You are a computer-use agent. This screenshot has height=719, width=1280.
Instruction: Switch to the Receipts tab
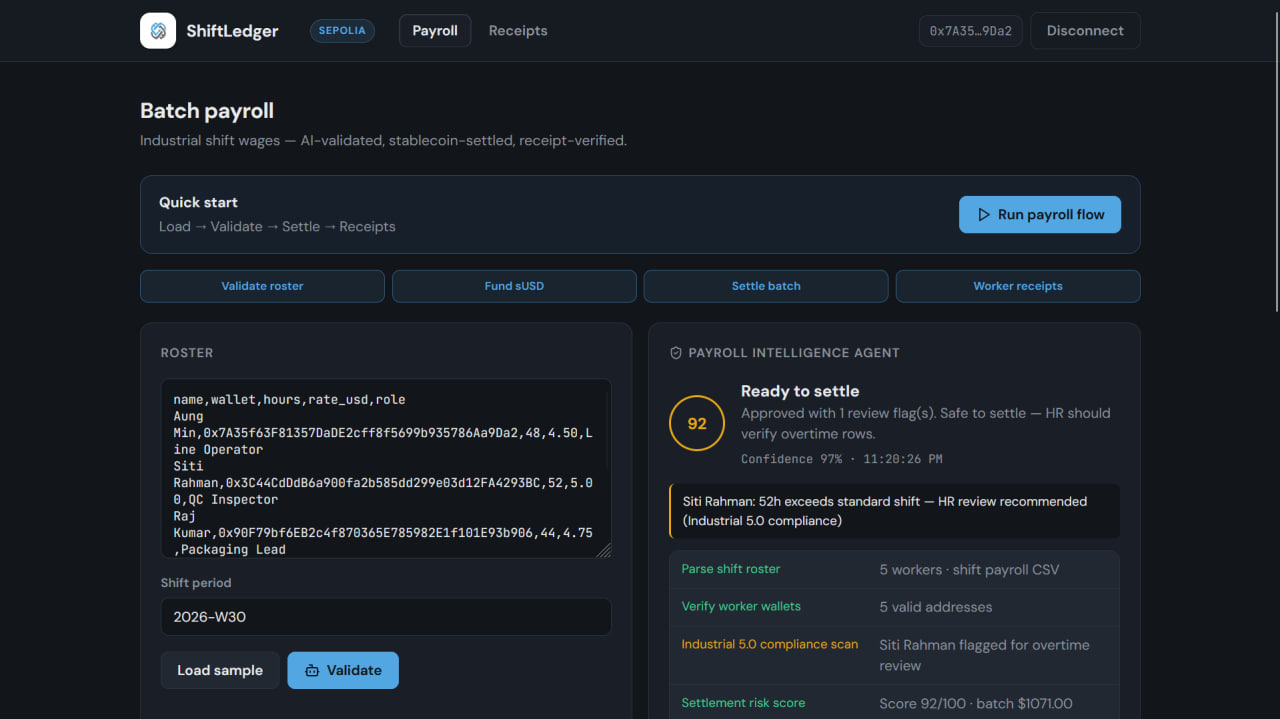pos(518,31)
